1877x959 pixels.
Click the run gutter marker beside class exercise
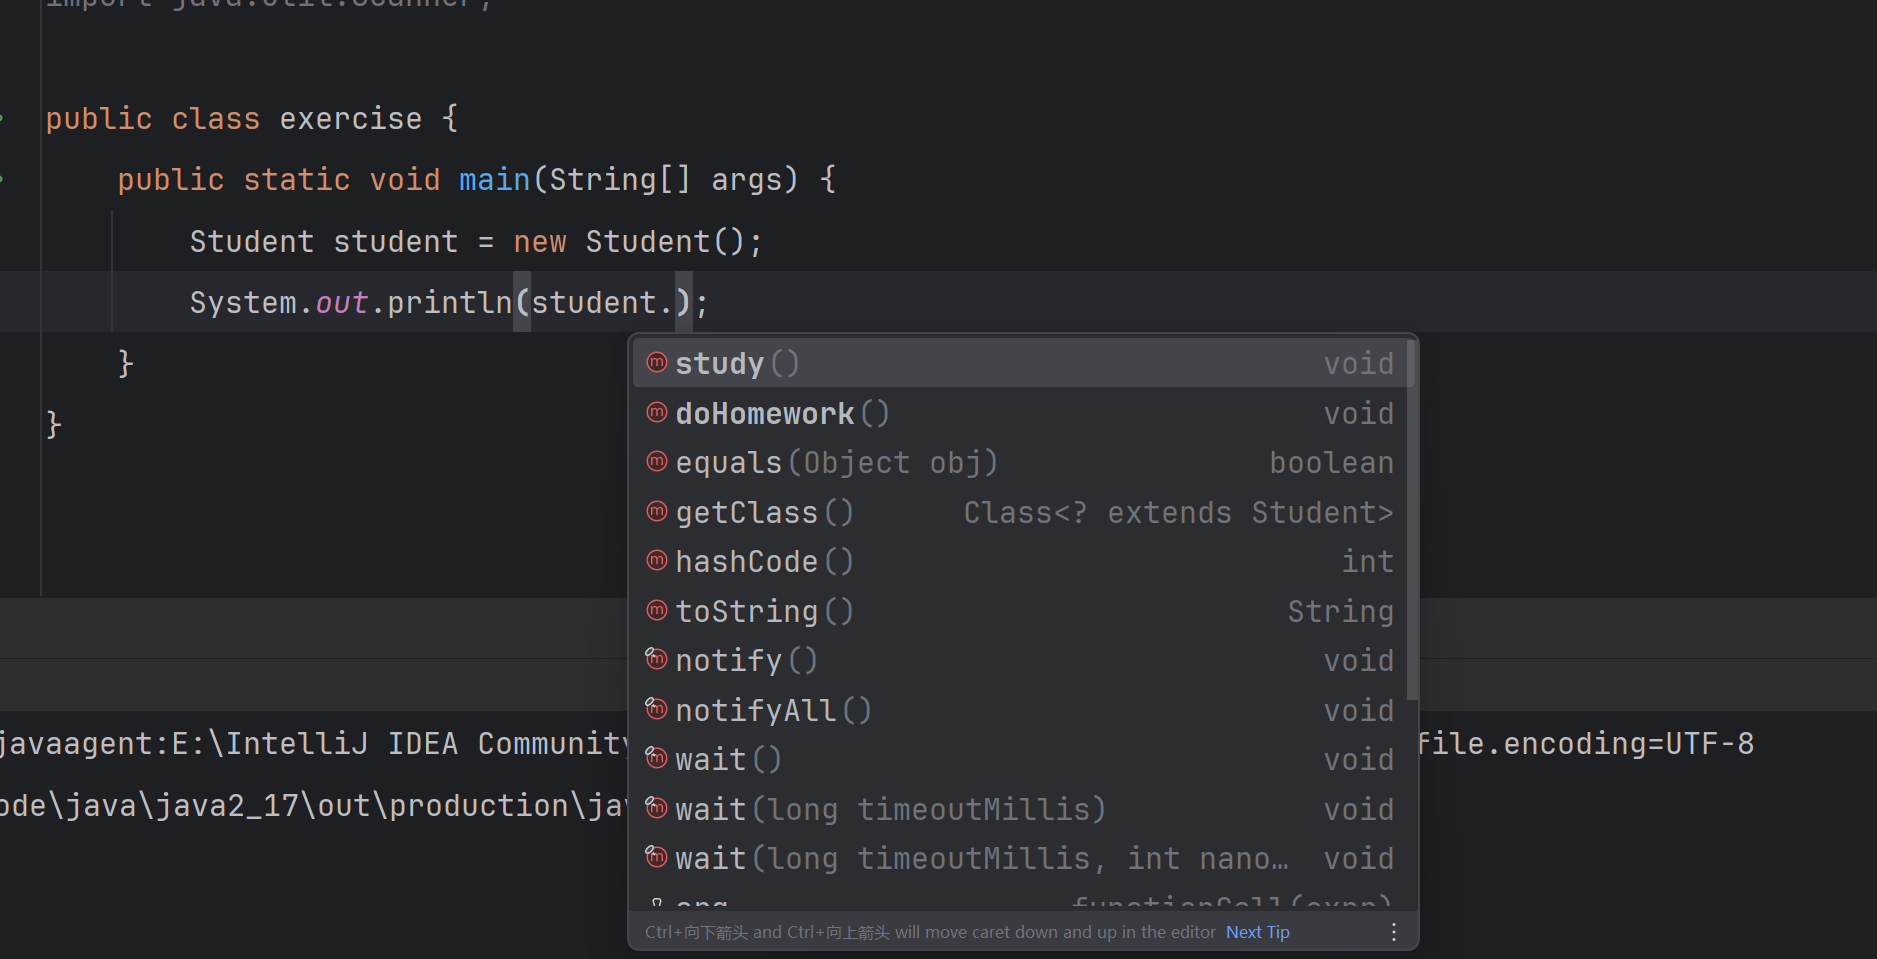2,119
